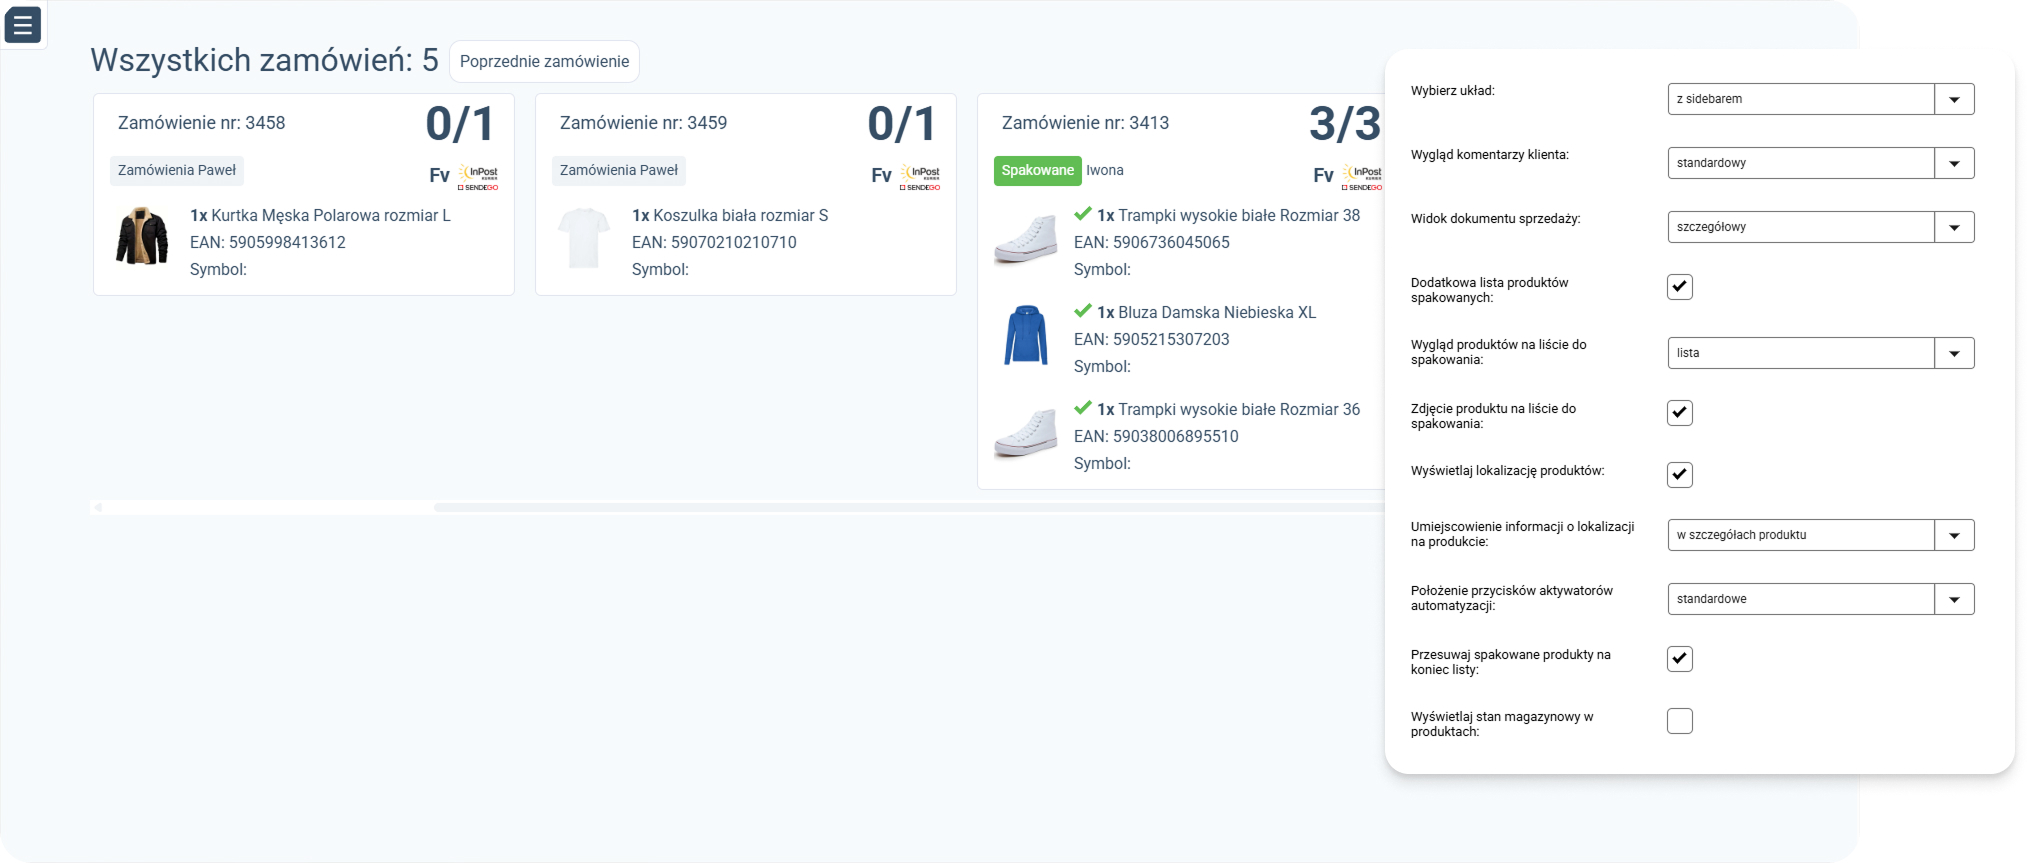Screen dimensions: 2027x863
Task: Click the InPost logo on order 3458
Action: pos(478,177)
